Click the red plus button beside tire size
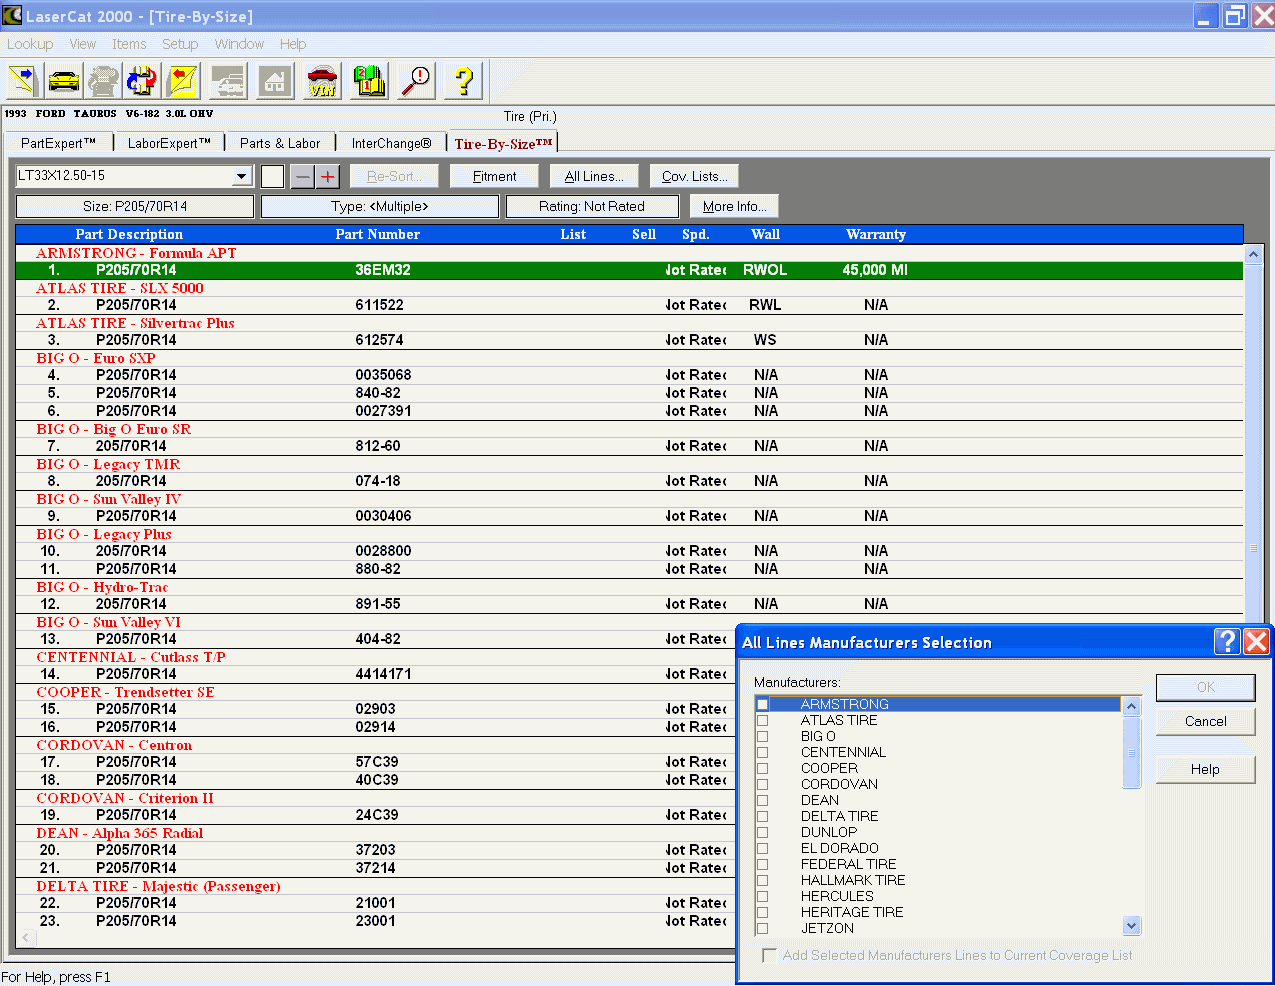Image resolution: width=1275 pixels, height=986 pixels. click(x=328, y=177)
